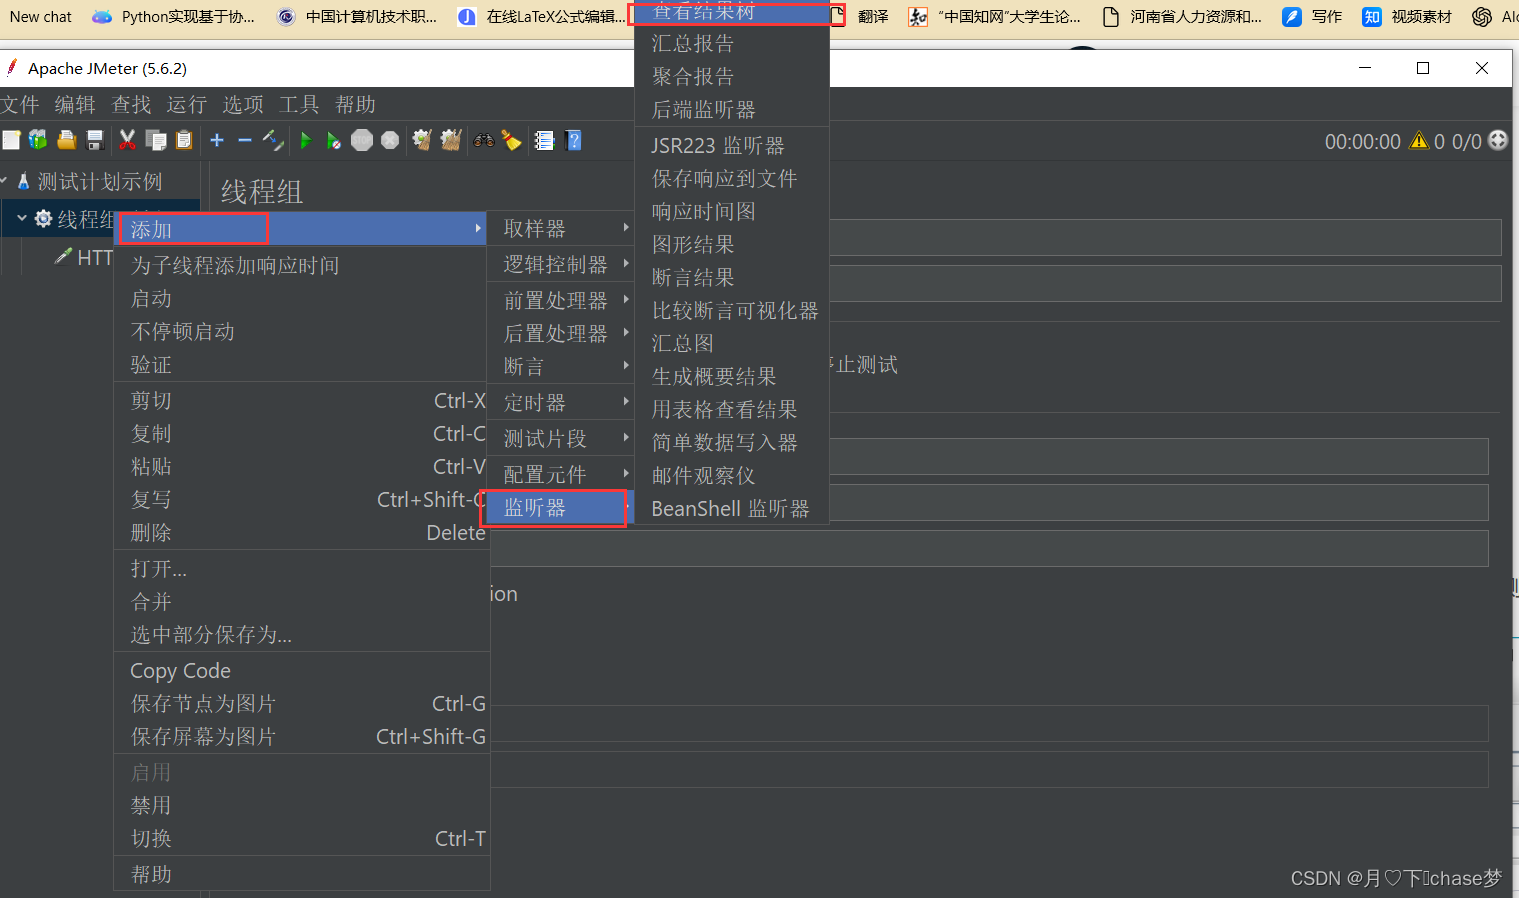Click the Paste clipboard icon
Viewport: 1519px width, 898px height.
pos(184,140)
